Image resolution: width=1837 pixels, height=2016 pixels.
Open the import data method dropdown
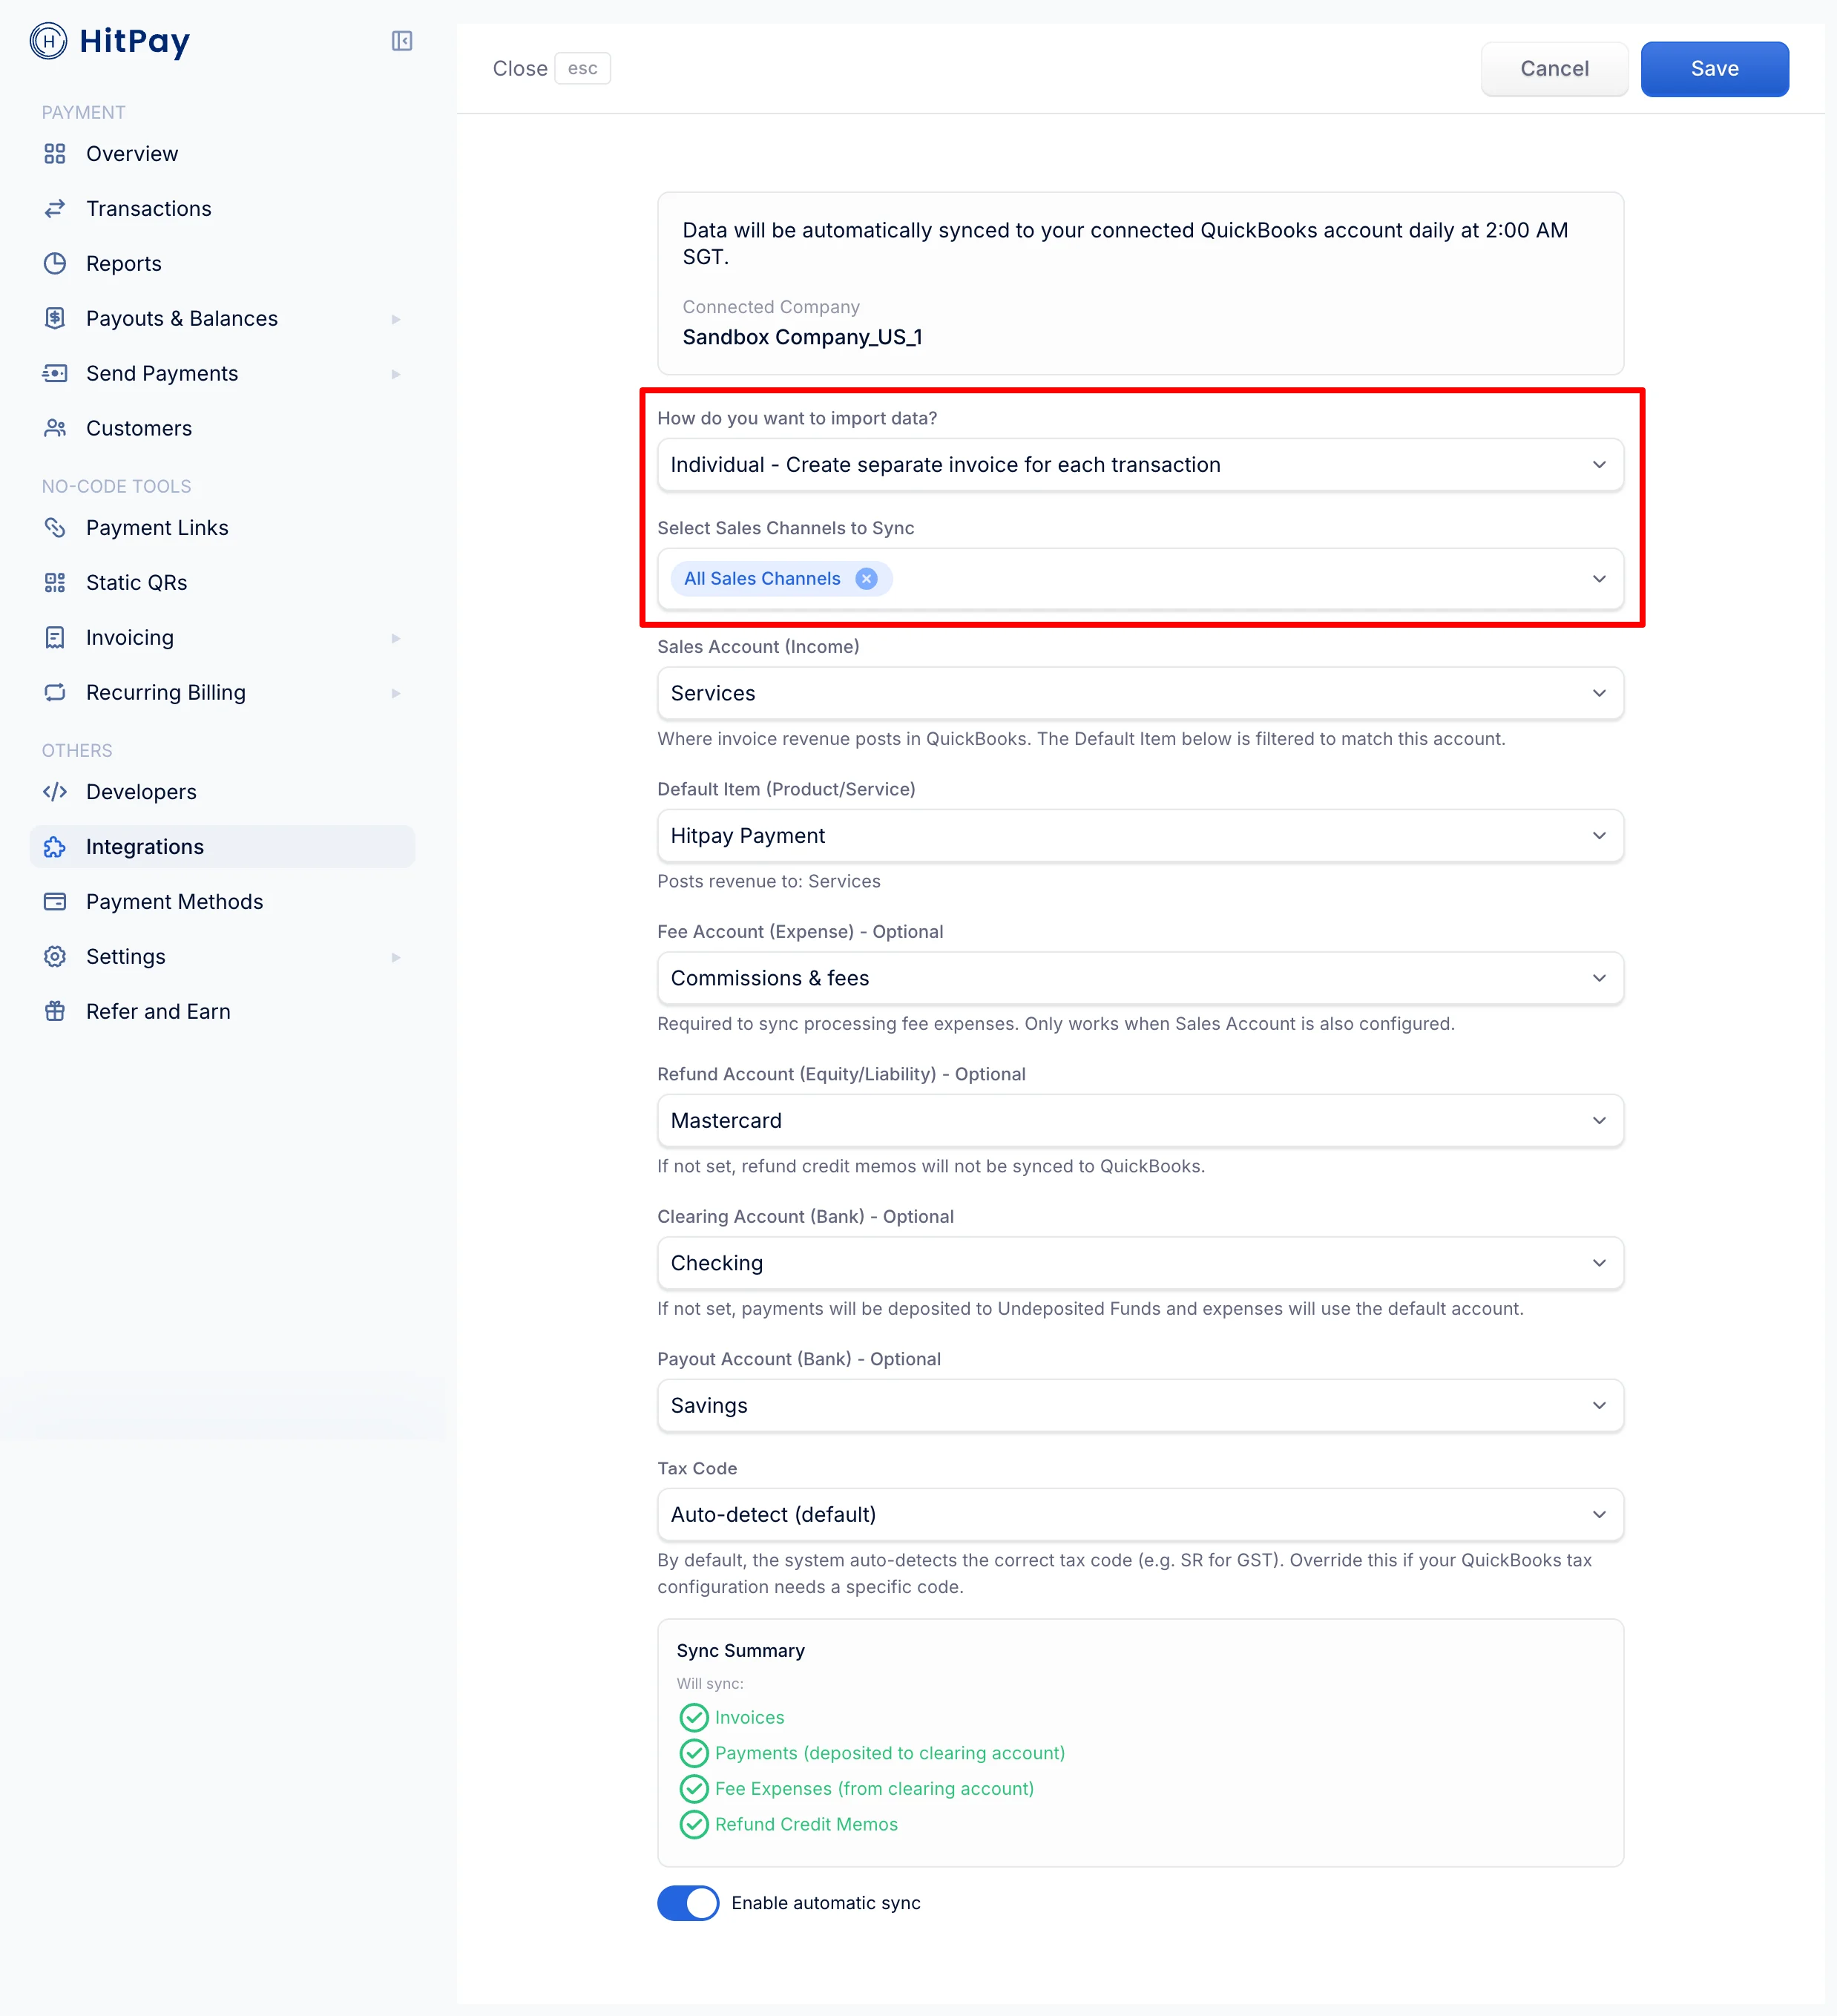point(1140,465)
